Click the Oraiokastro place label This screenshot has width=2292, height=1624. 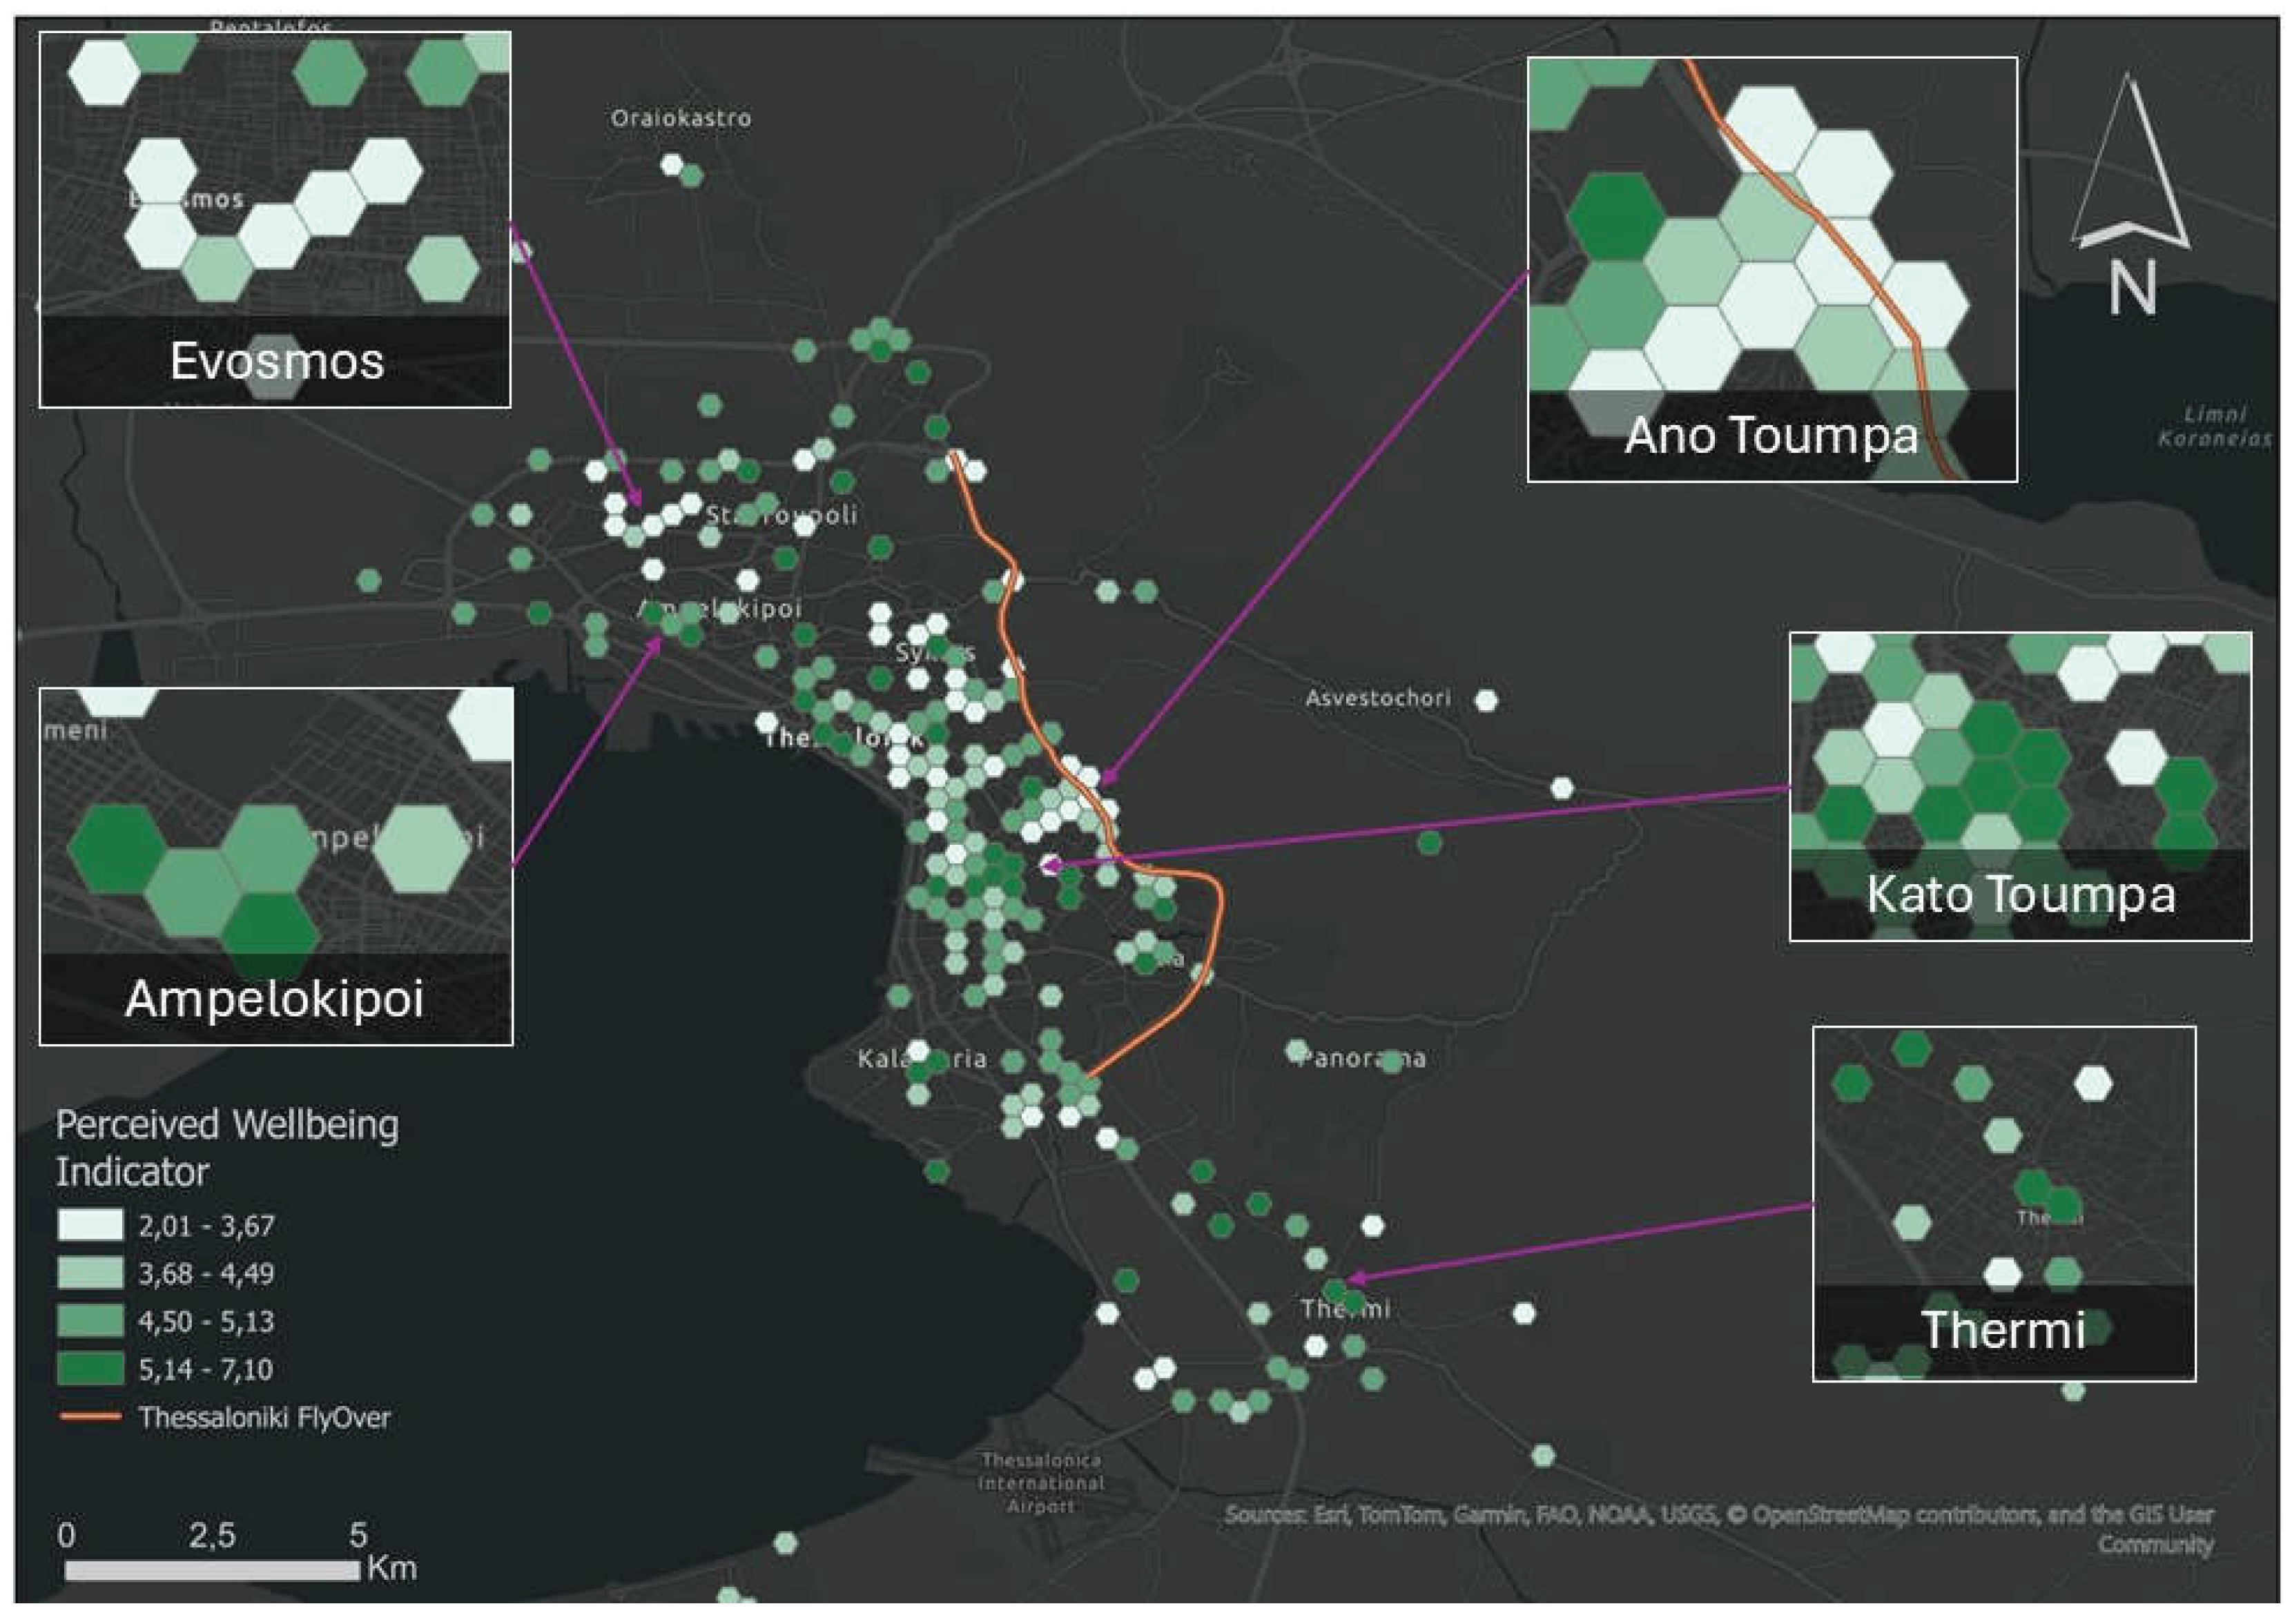tap(681, 118)
